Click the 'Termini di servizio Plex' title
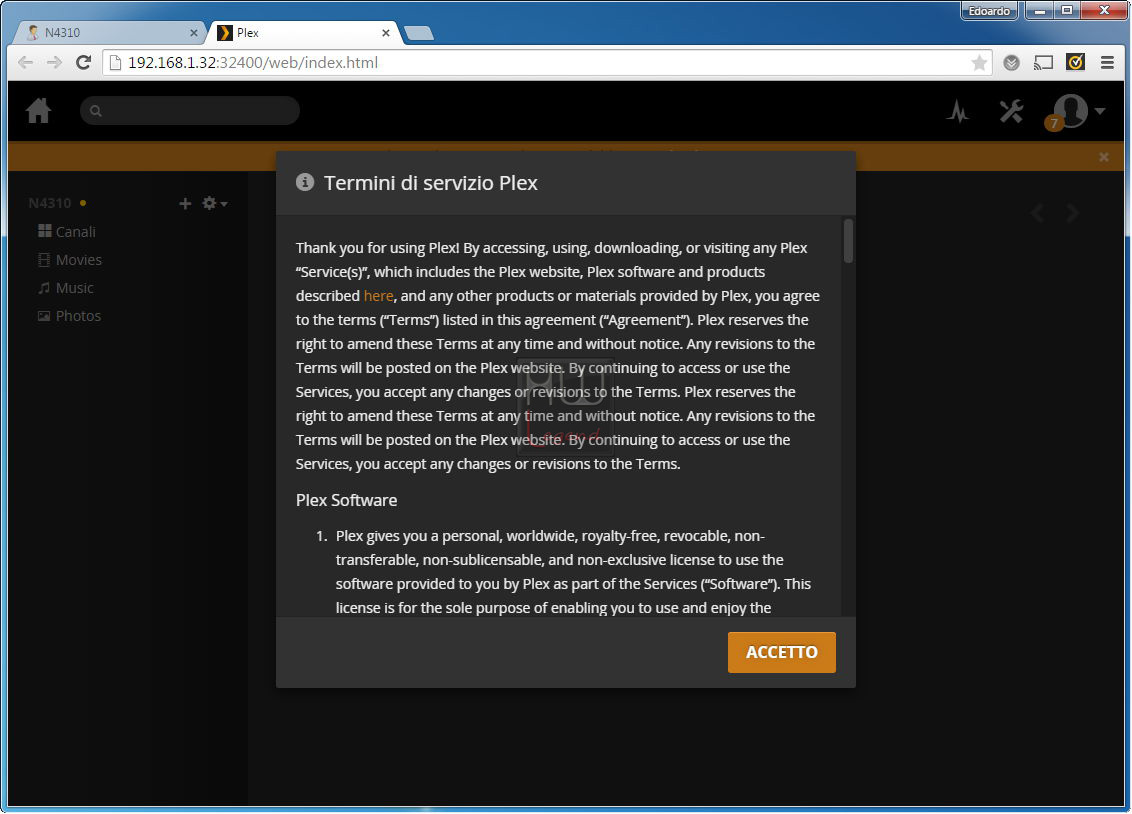The height and width of the screenshot is (814, 1132). point(430,183)
